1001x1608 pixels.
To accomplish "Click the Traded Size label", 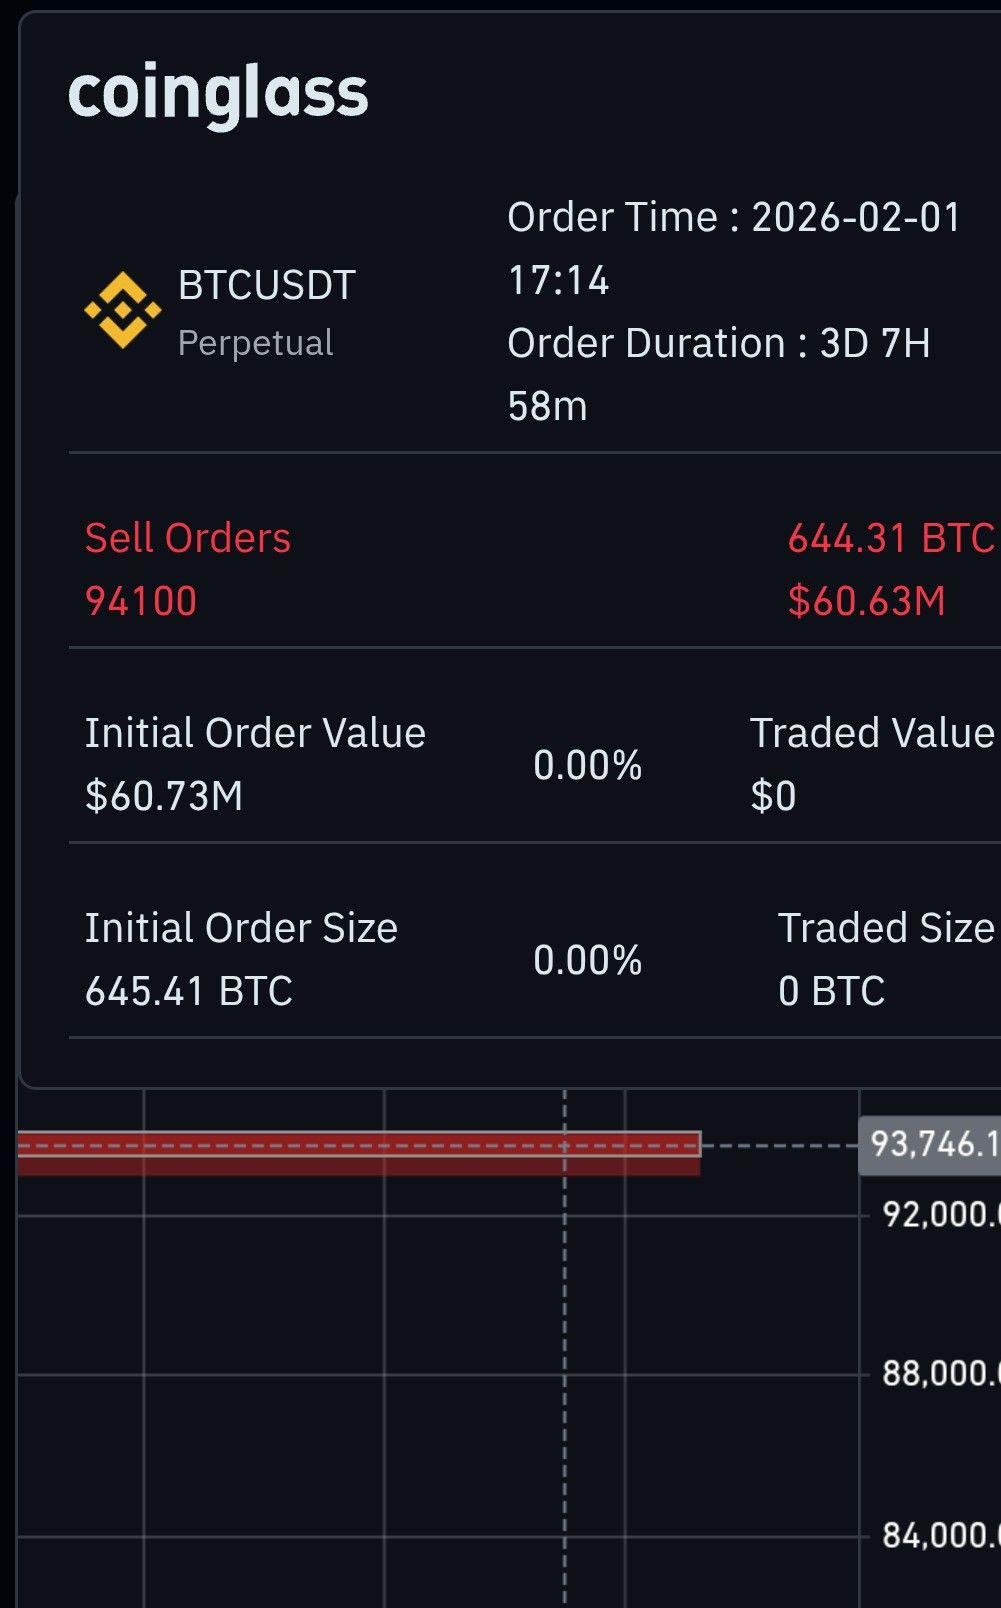I will click(886, 928).
